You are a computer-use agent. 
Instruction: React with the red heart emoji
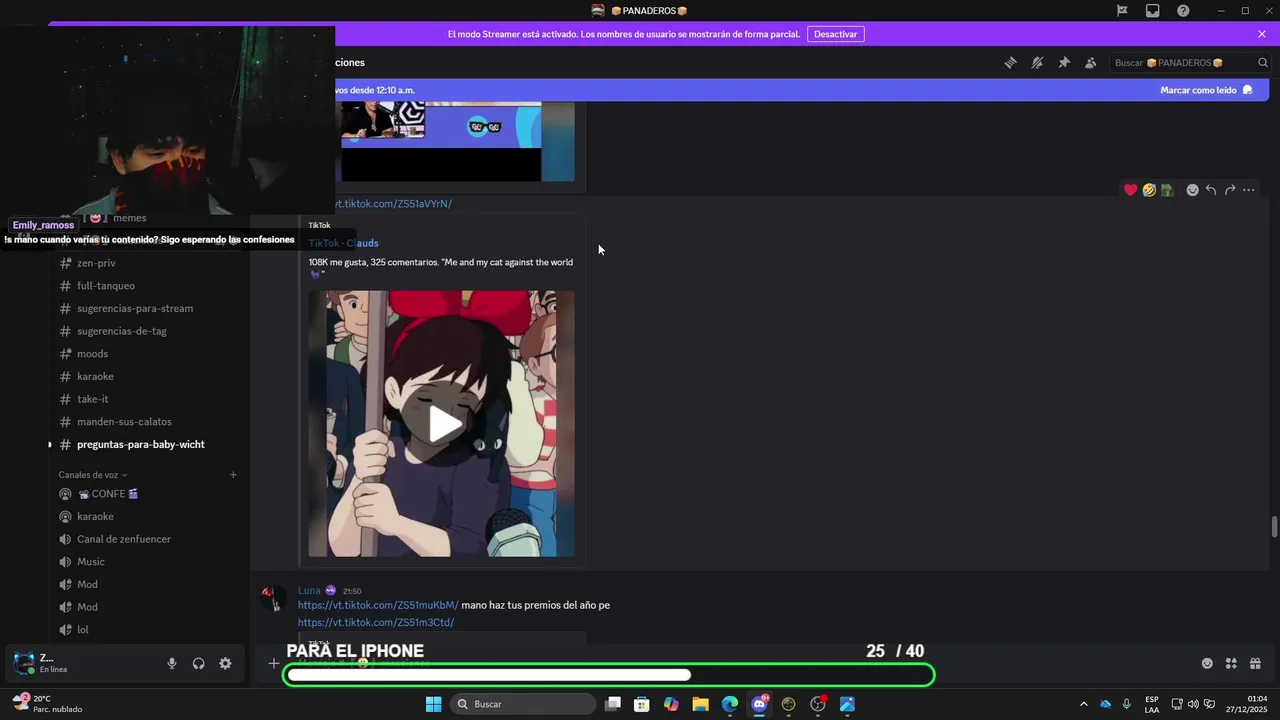[1131, 190]
